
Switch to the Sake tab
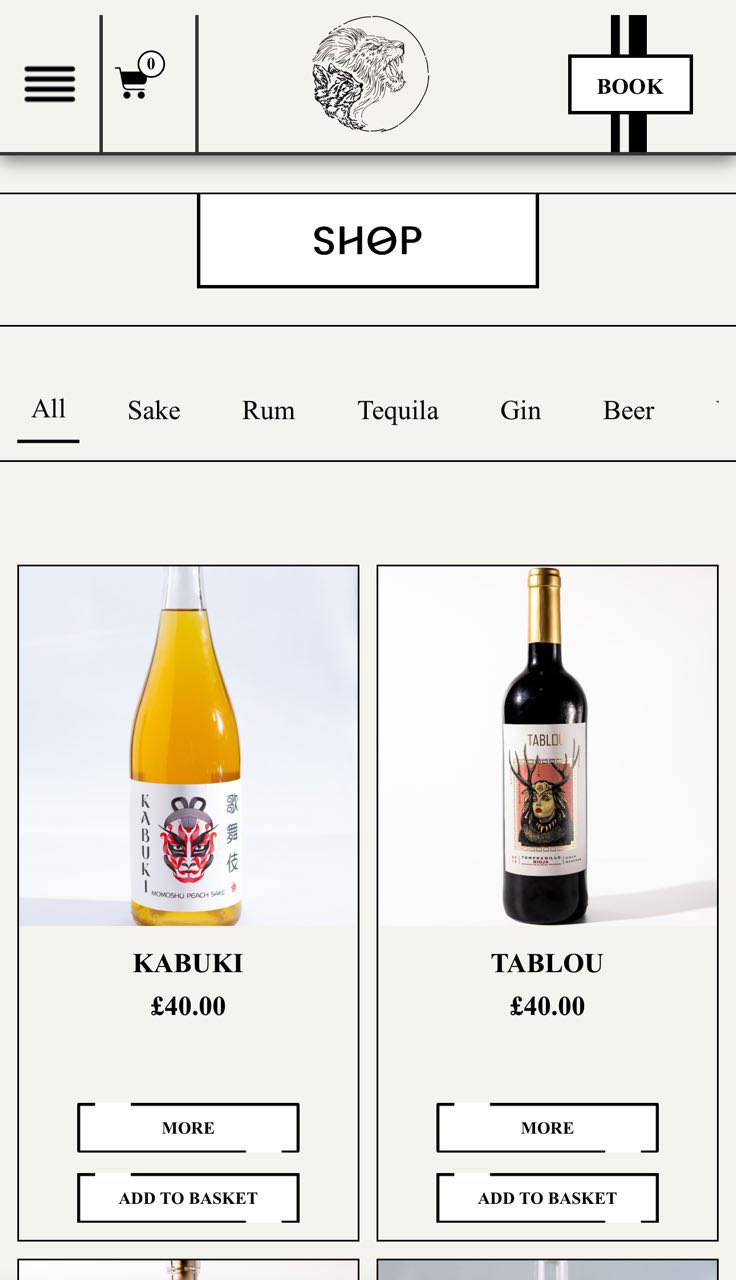coord(154,410)
